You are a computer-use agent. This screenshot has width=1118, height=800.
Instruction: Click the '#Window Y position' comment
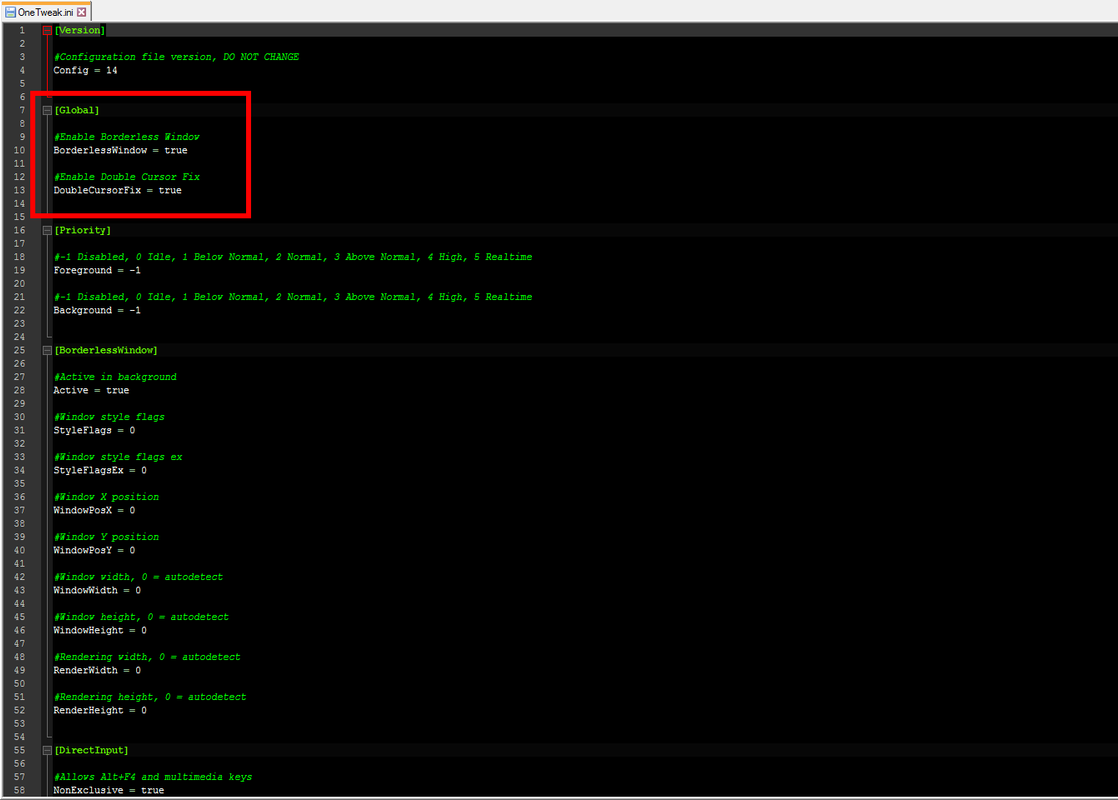point(106,536)
